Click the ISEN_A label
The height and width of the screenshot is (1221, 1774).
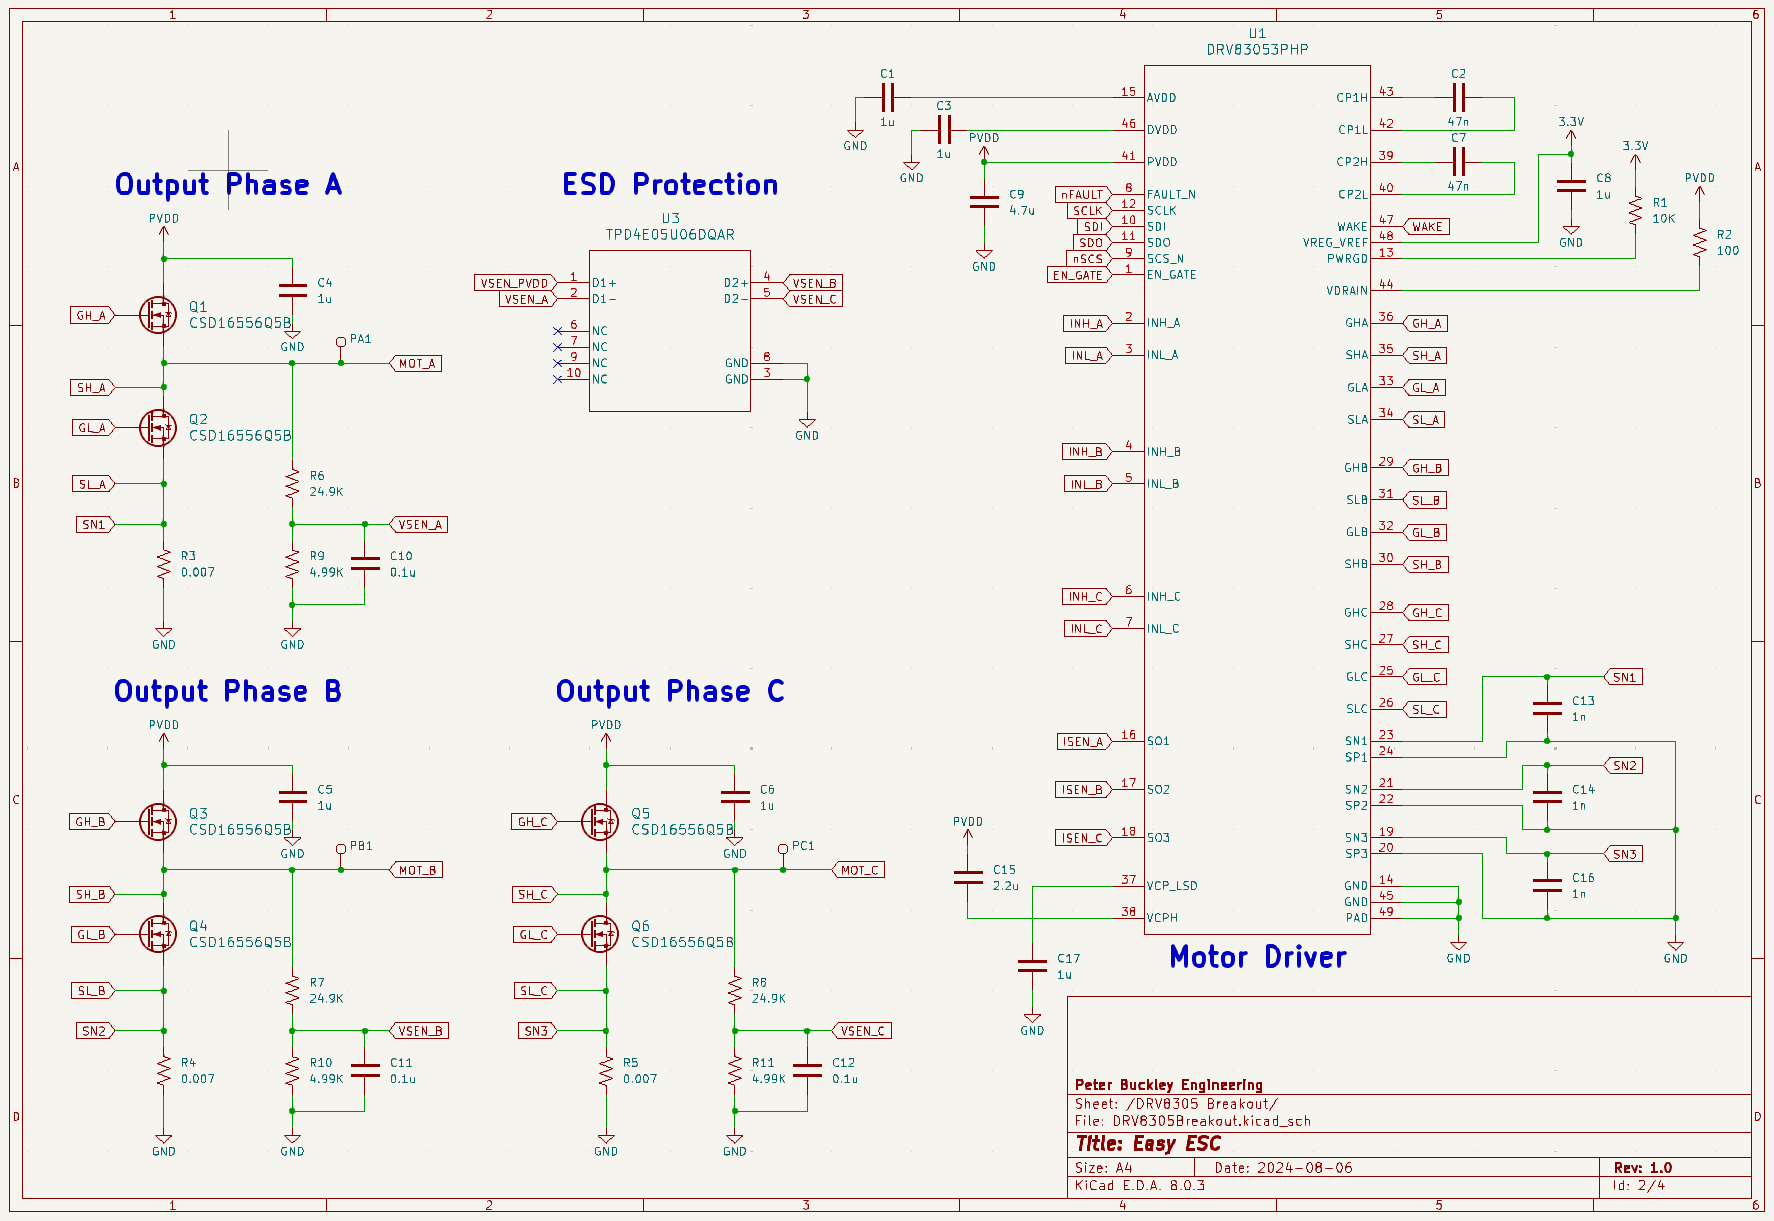point(1084,741)
